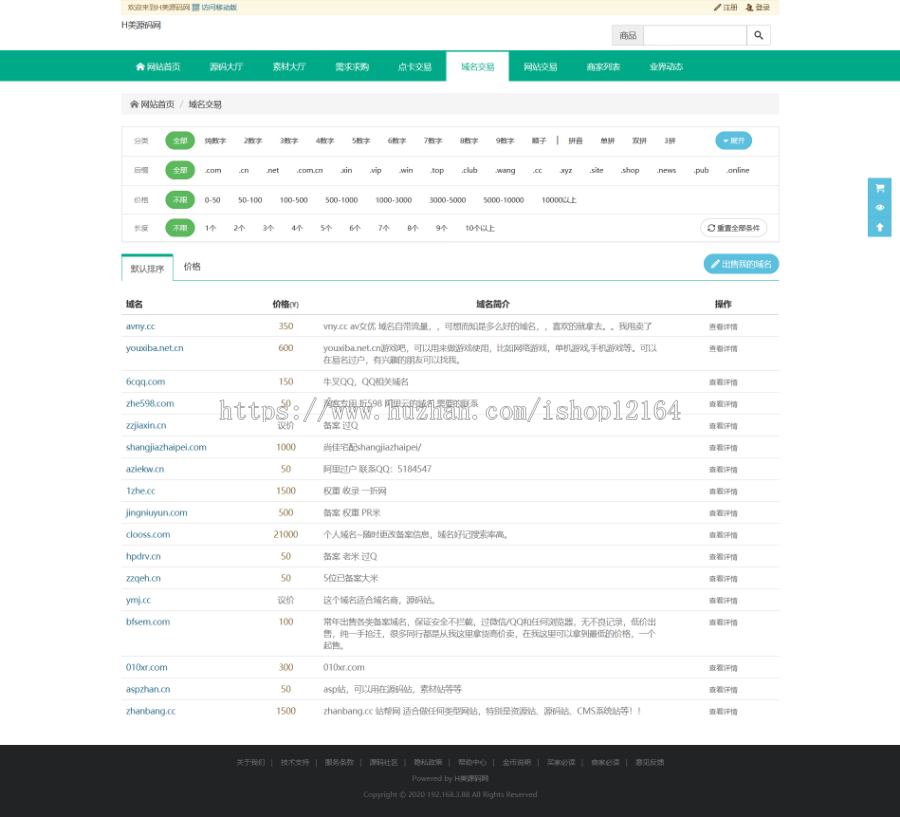Screen dimensions: 900x817
Task: Open 关于我们 footer link
Action: [250, 762]
